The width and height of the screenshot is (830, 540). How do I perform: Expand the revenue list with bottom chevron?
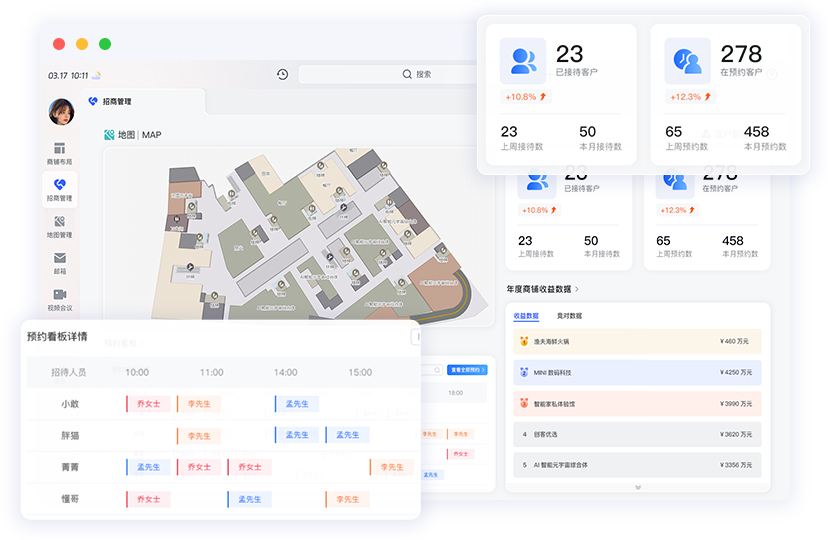637,487
